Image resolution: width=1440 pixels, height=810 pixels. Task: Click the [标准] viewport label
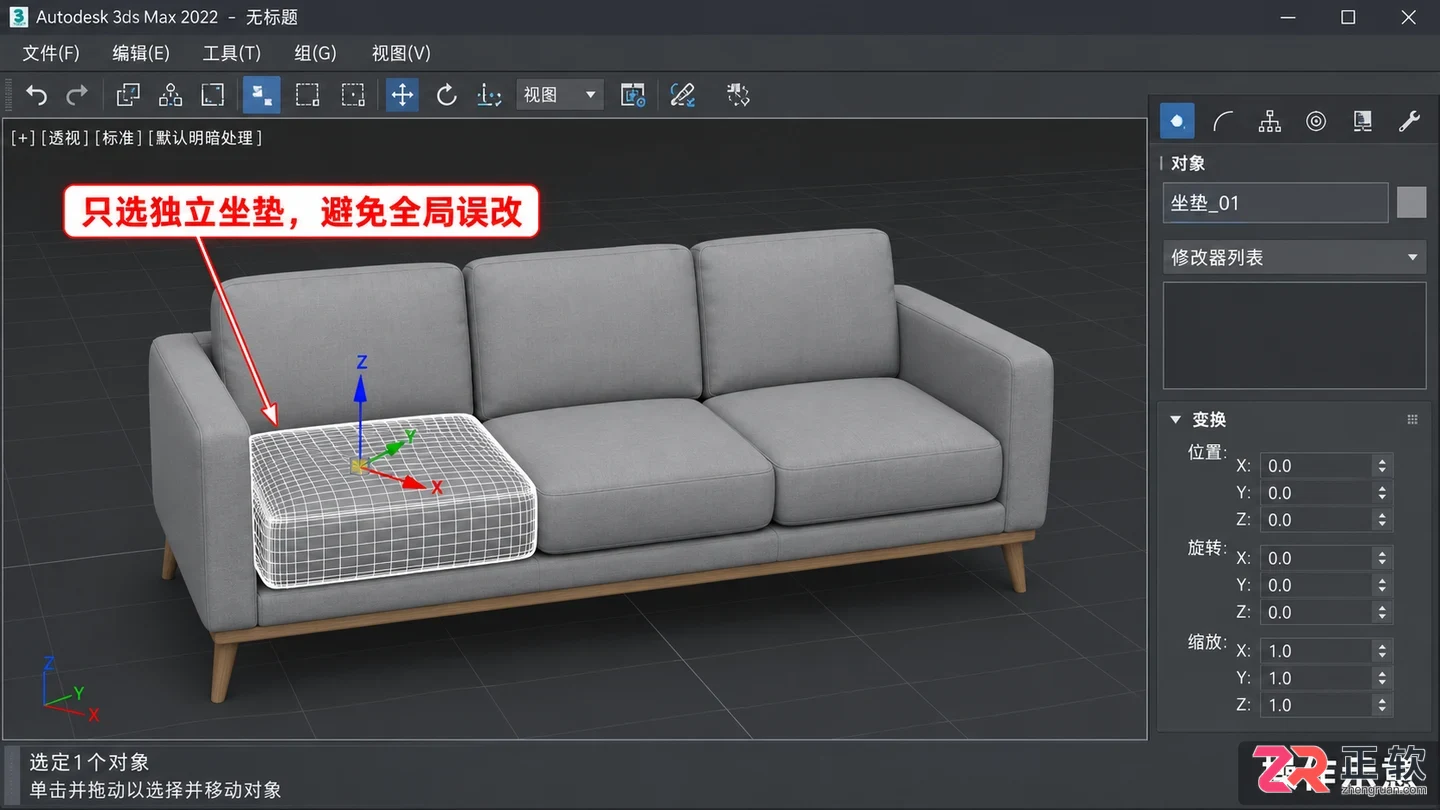[119, 138]
